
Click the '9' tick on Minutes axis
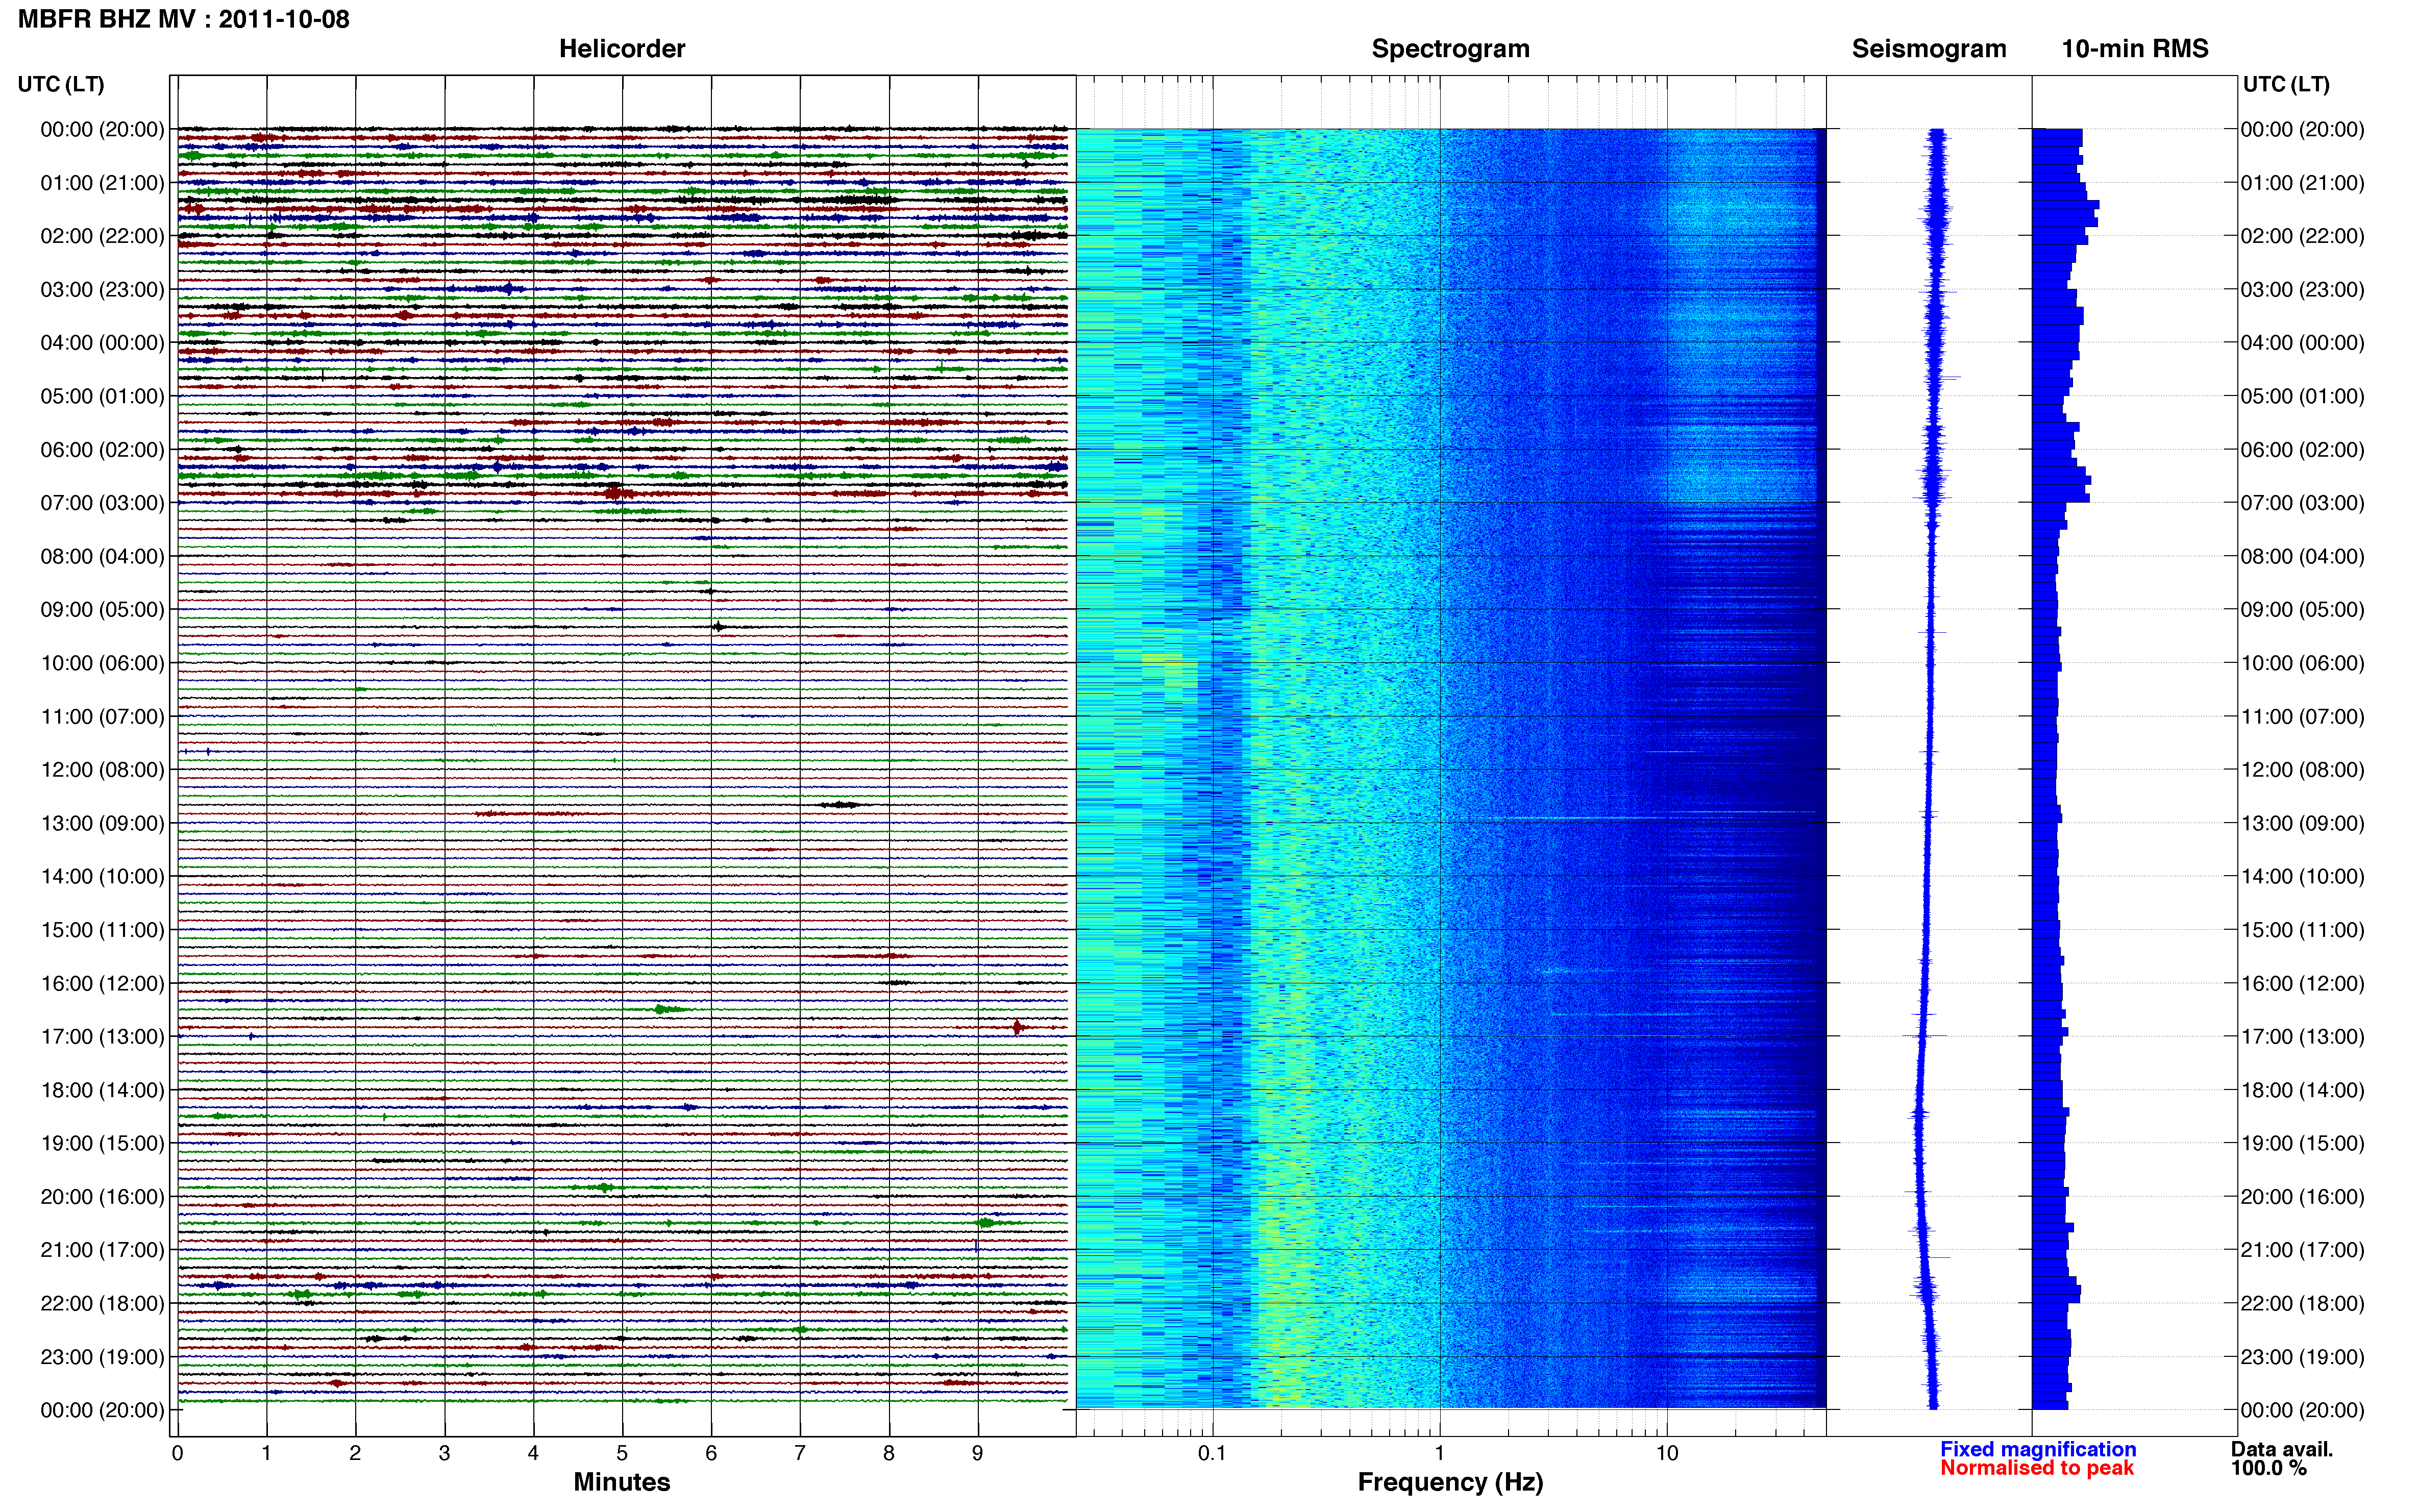(978, 1454)
